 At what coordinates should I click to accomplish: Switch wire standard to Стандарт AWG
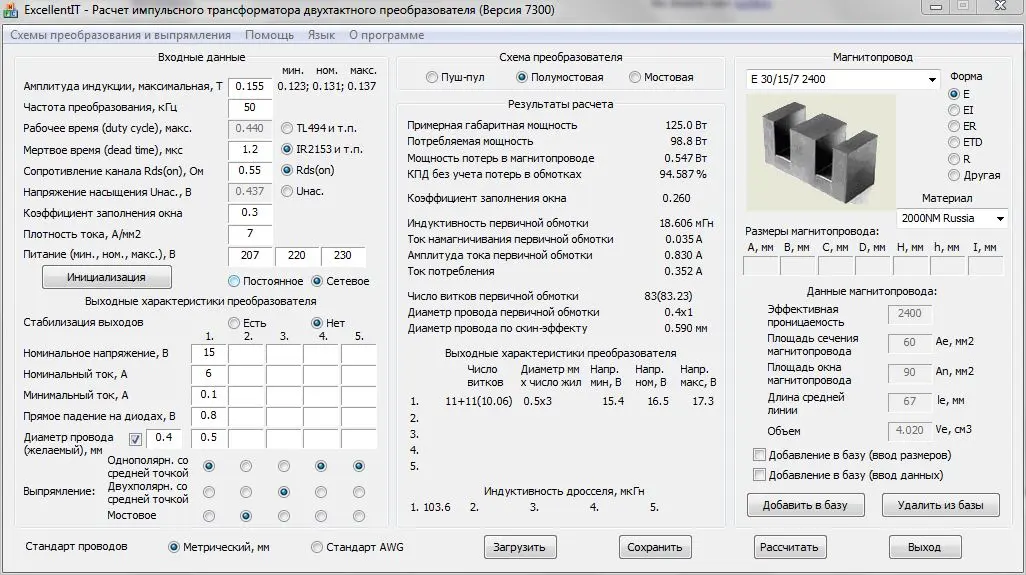[317, 547]
